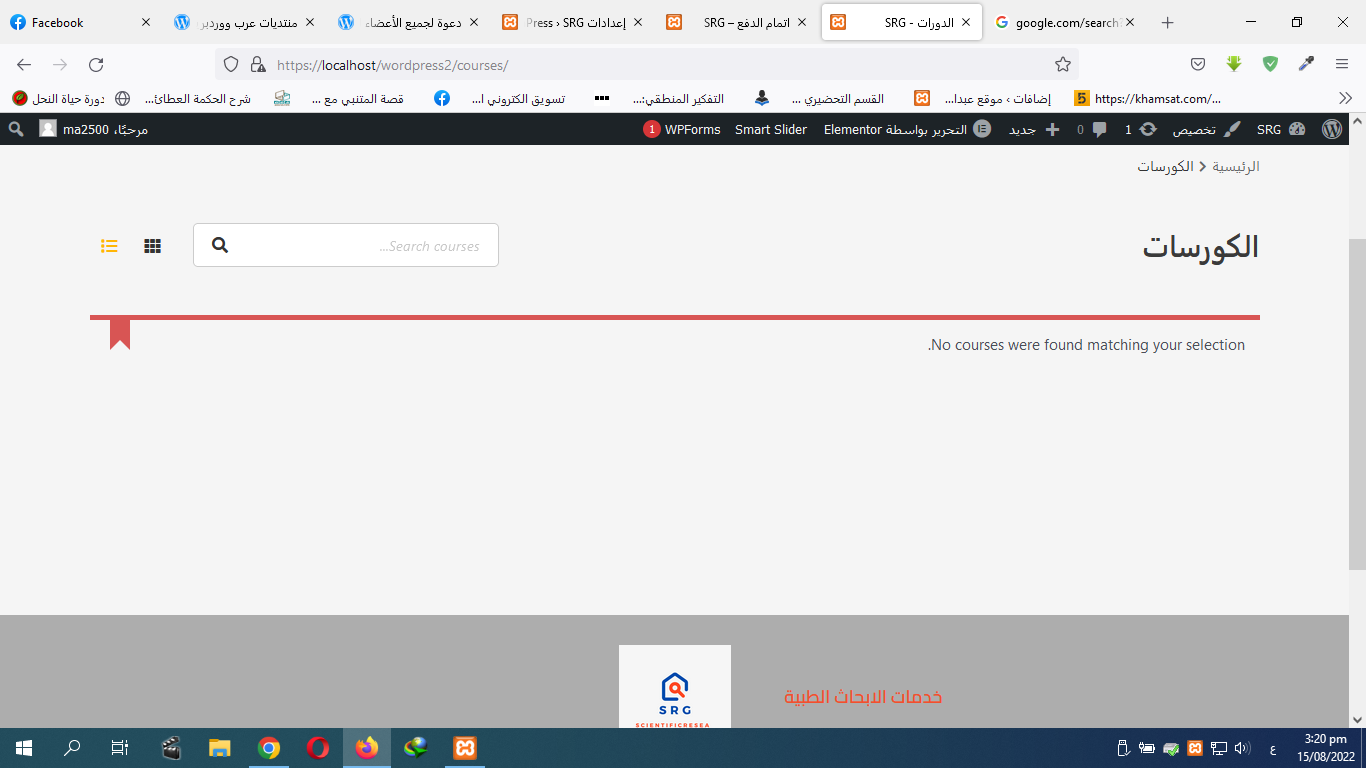Open the شرح الحكمة العطائ bookmark

coord(183,98)
